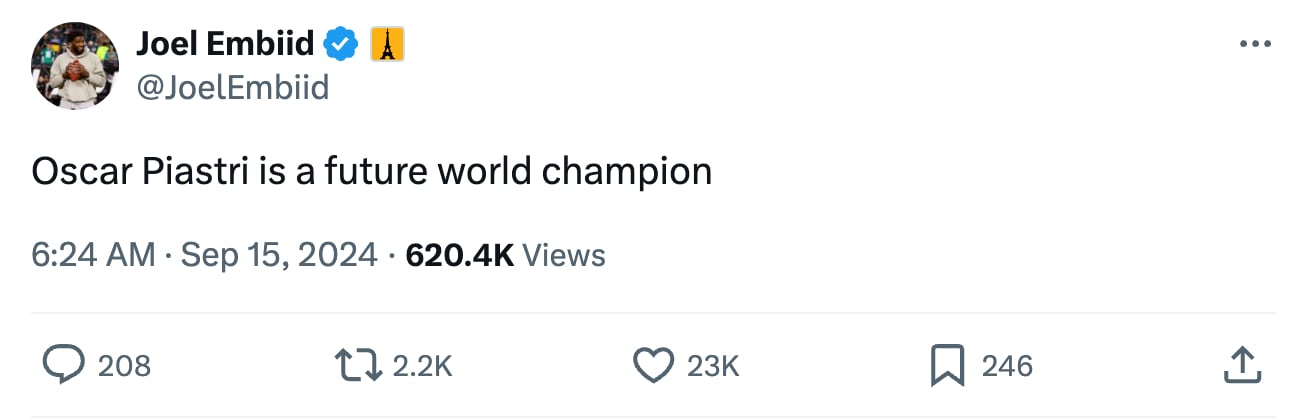1310x420 pixels.
Task: Open the @JoelEmbiid handle link
Action: pos(232,89)
